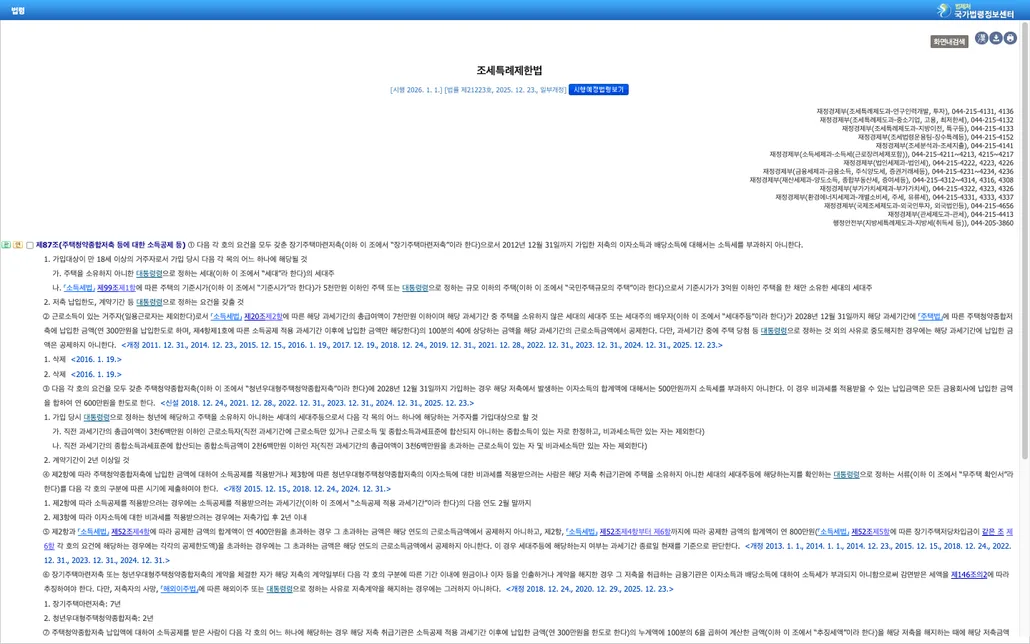Click the yellow 연 icon before 제87조

(18, 245)
